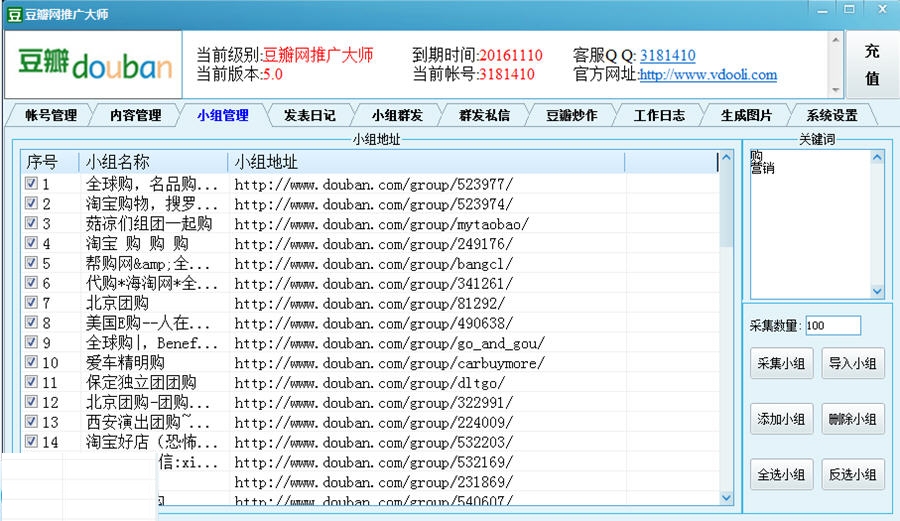The image size is (900, 521).
Task: Select URL ending group/249176/
Action: [x=374, y=244]
